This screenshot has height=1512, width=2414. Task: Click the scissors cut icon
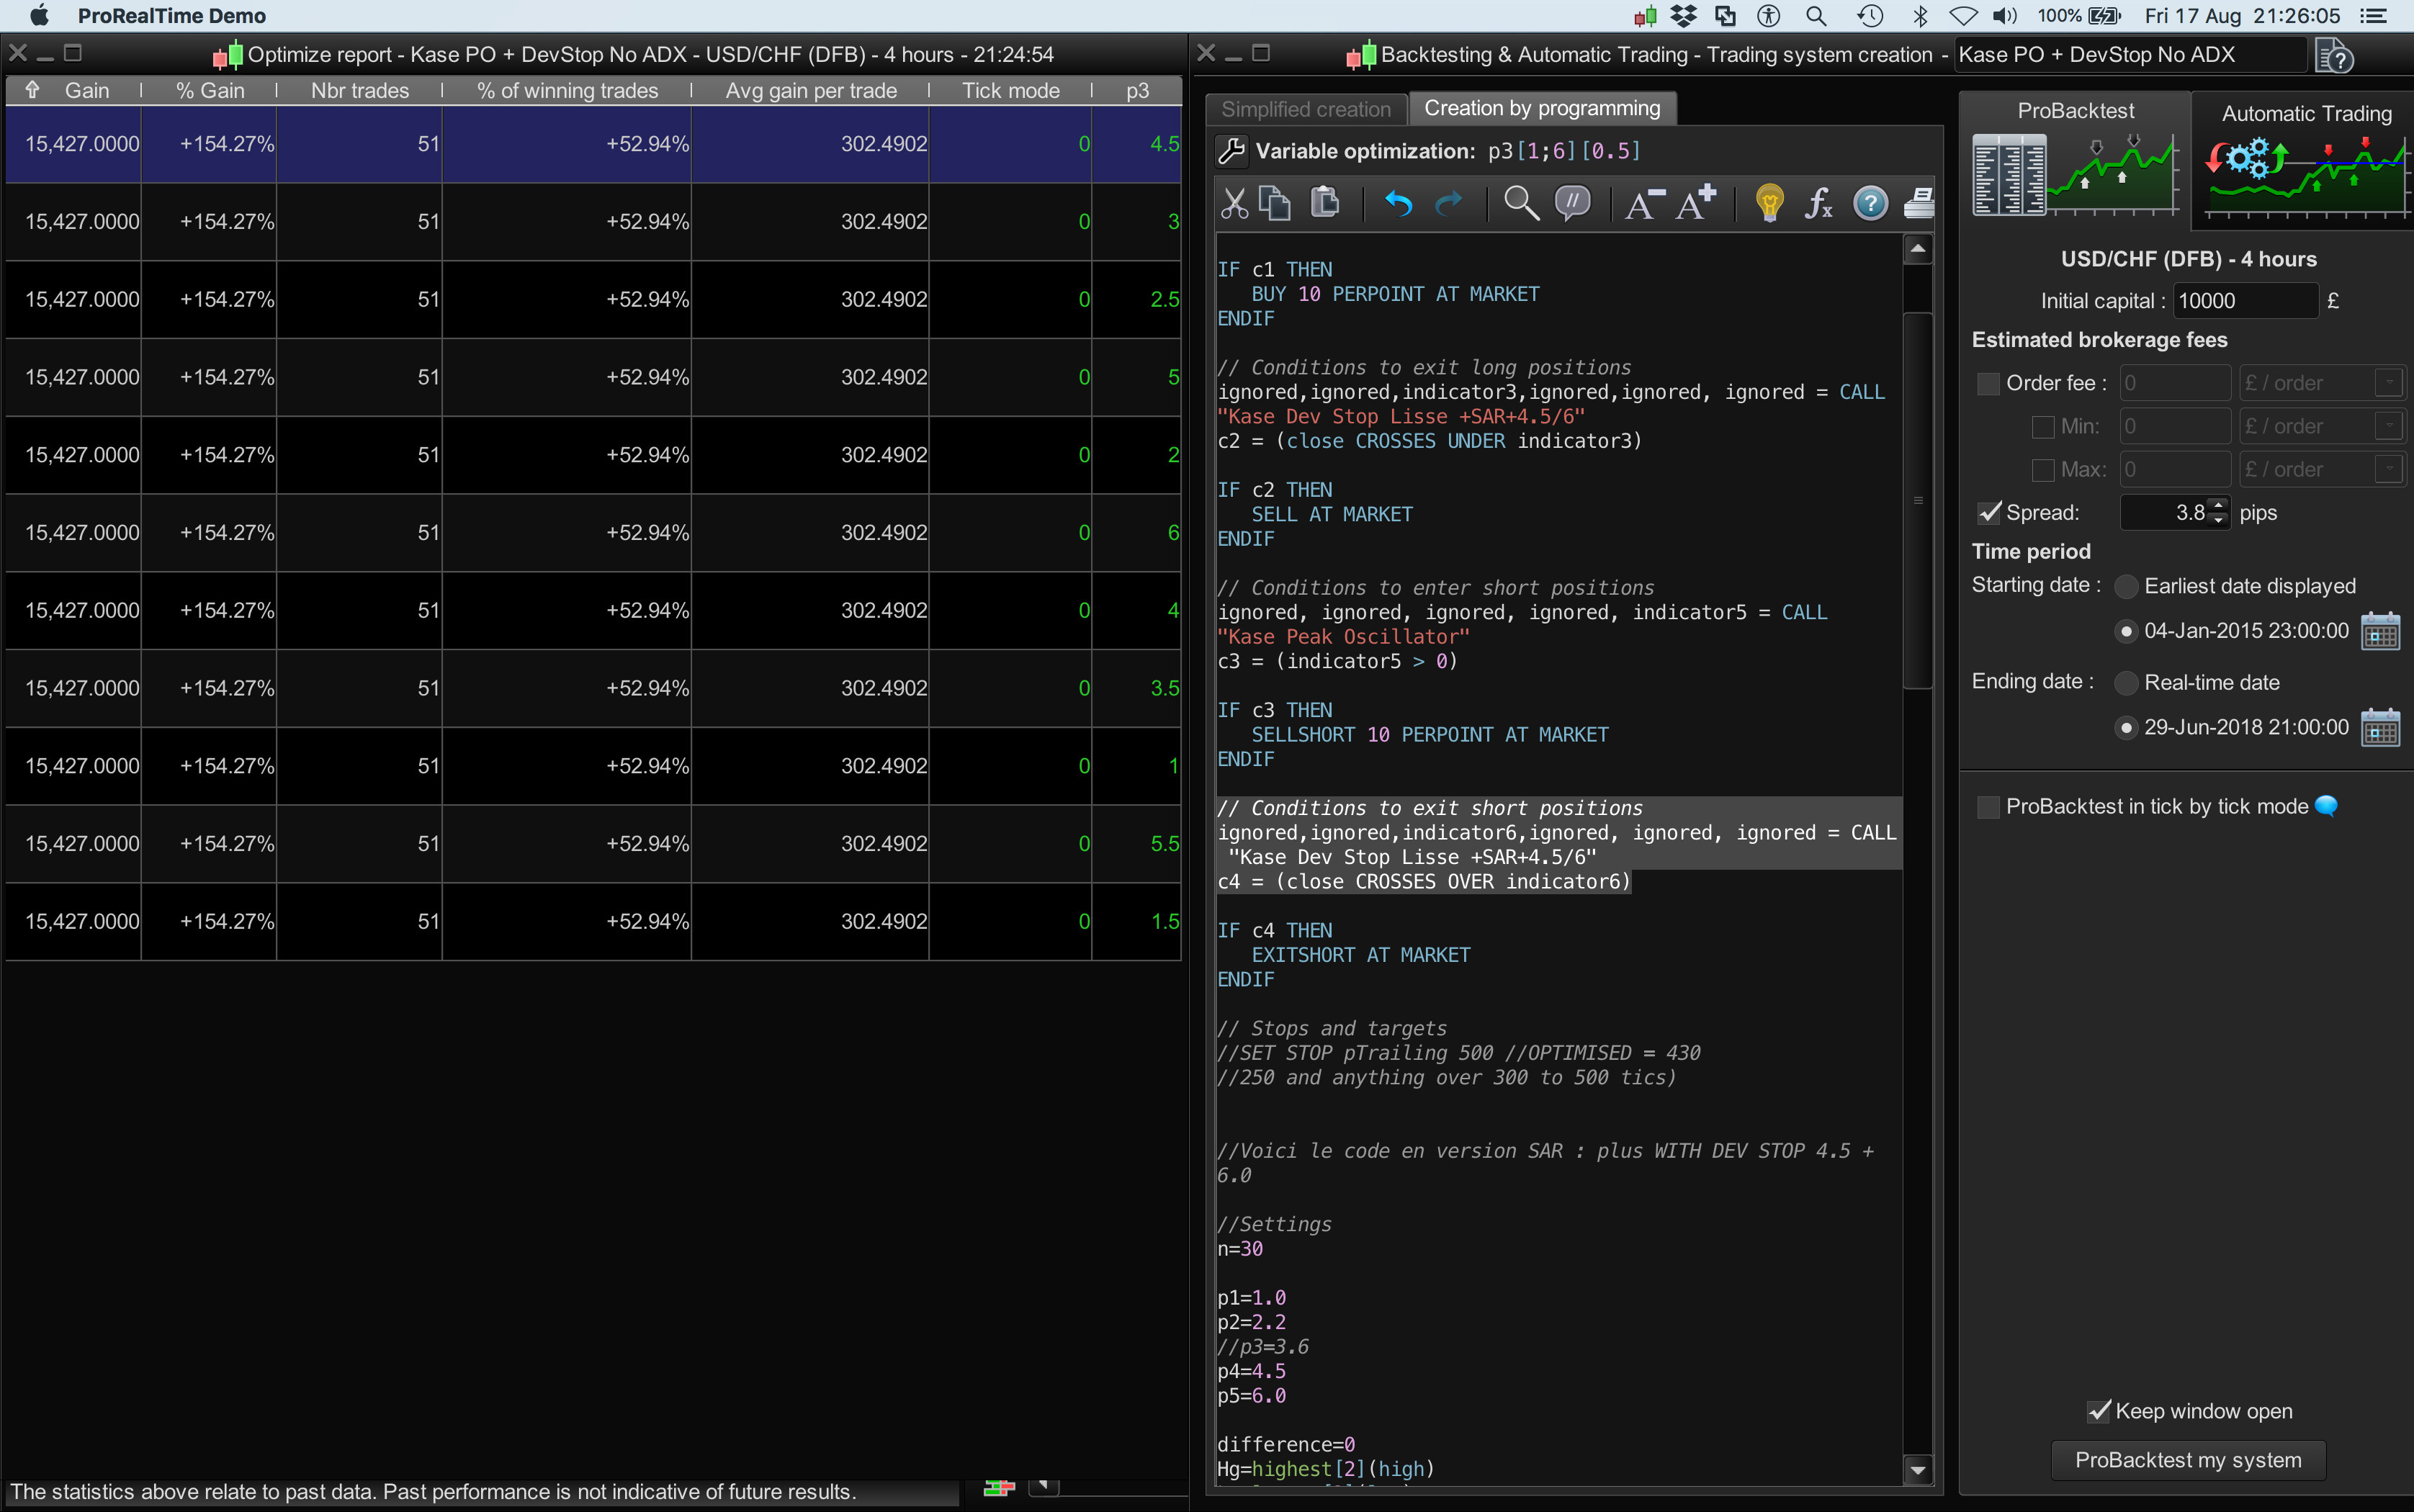point(1234,203)
